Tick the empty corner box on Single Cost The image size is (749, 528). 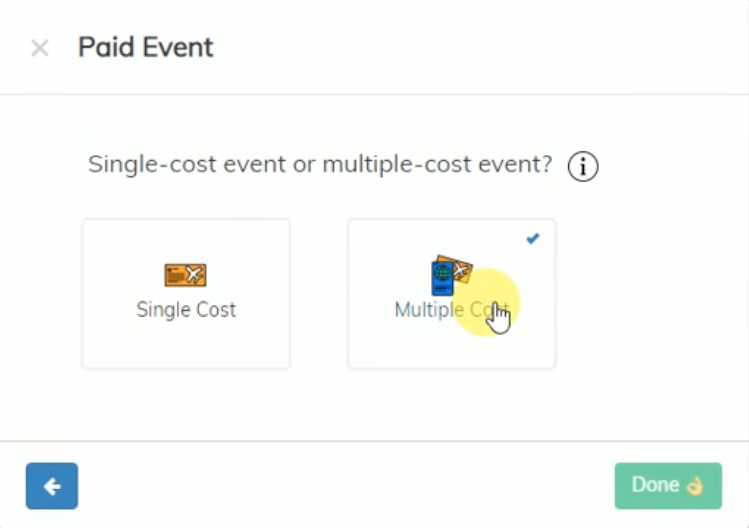268,240
